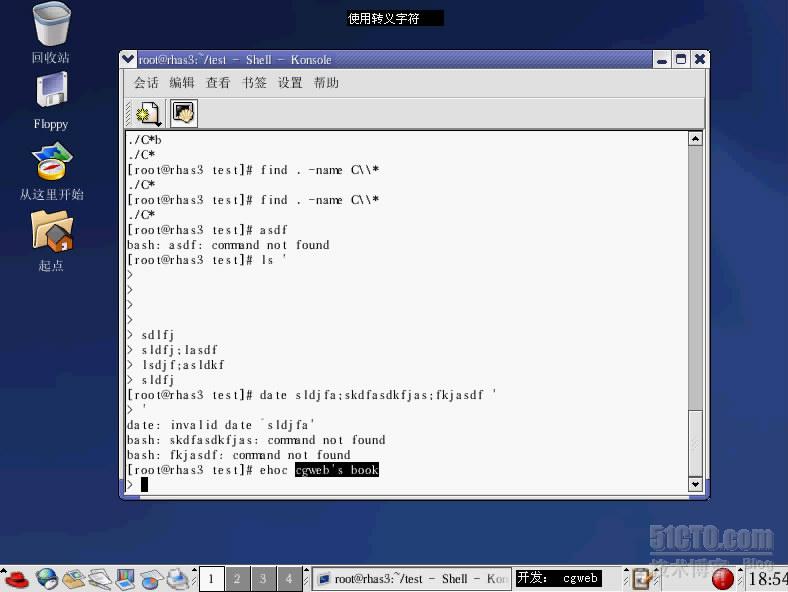Open the Start Here desktop icon
788x592 pixels.
click(x=51, y=162)
